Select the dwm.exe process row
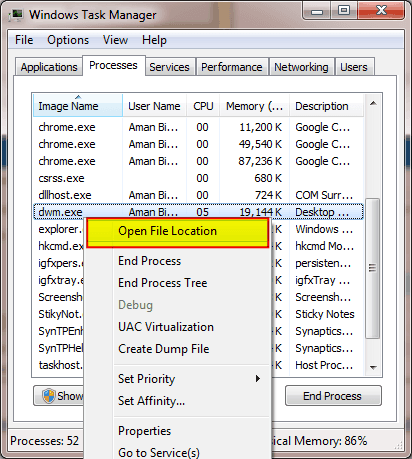Image resolution: width=412 pixels, height=459 pixels. [198, 212]
